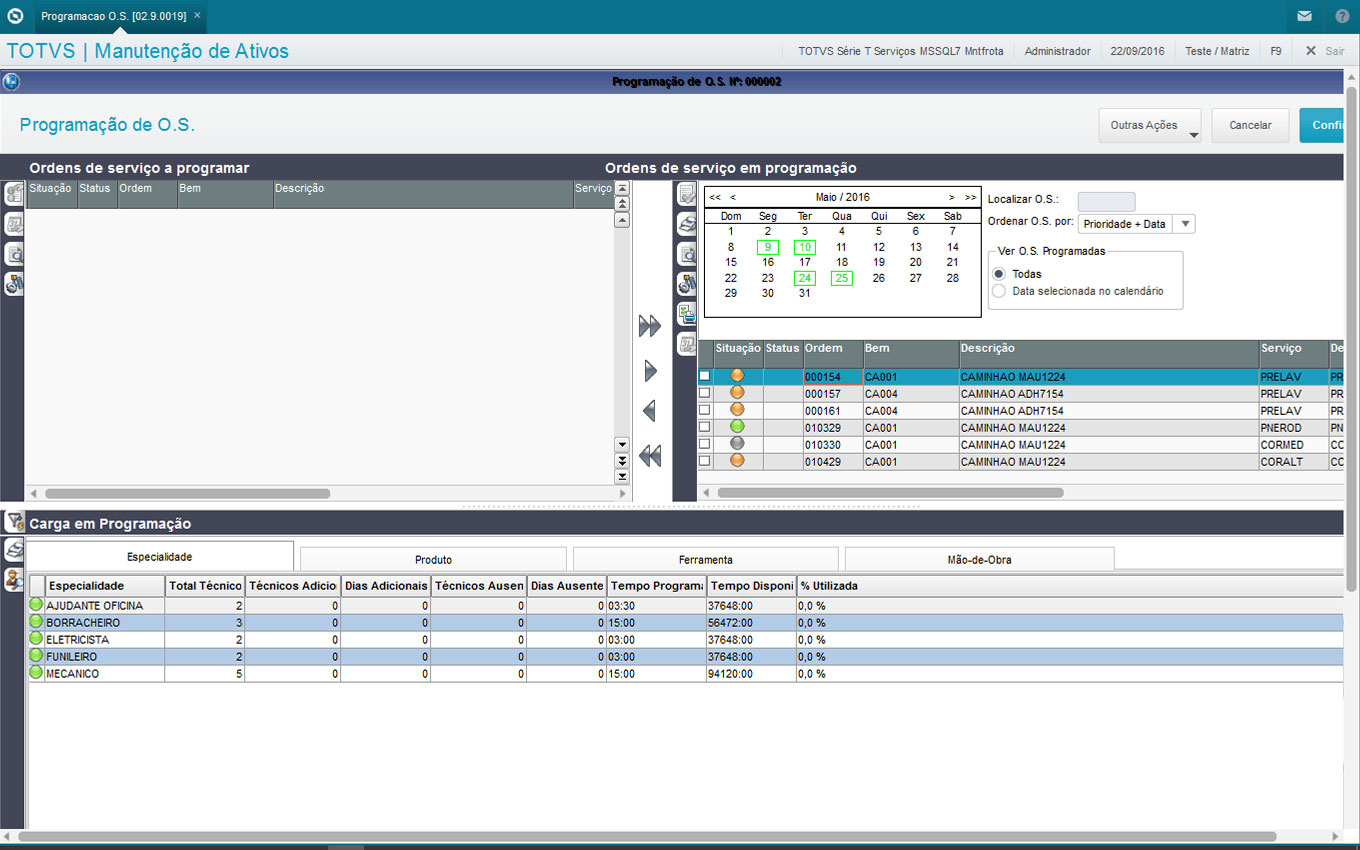Select 'Data selecionada no calendário' option

pyautogui.click(x=999, y=291)
